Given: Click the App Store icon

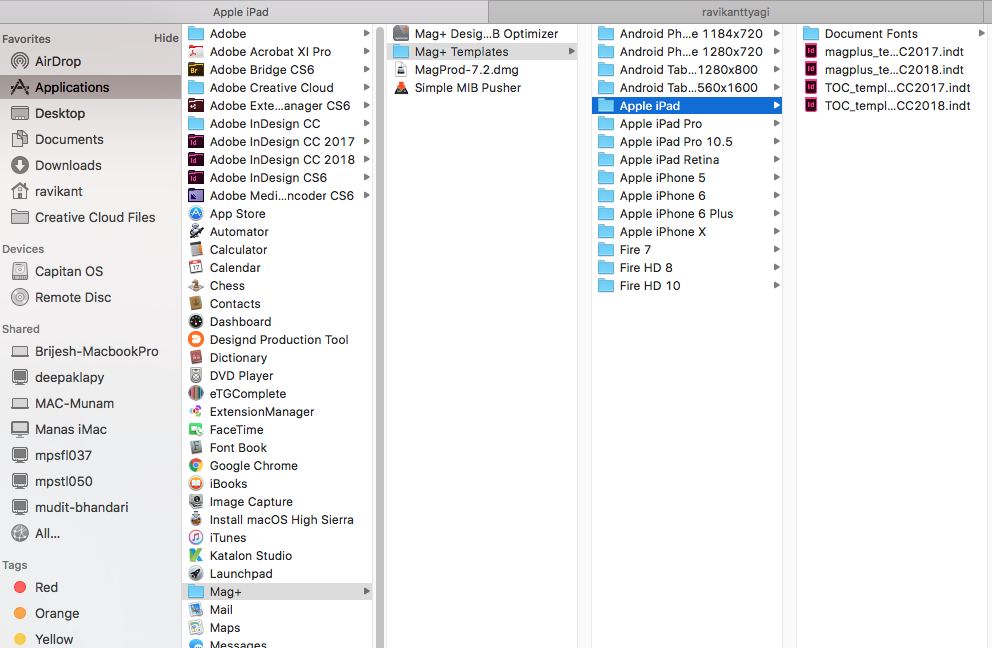Looking at the screenshot, I should click(x=196, y=214).
